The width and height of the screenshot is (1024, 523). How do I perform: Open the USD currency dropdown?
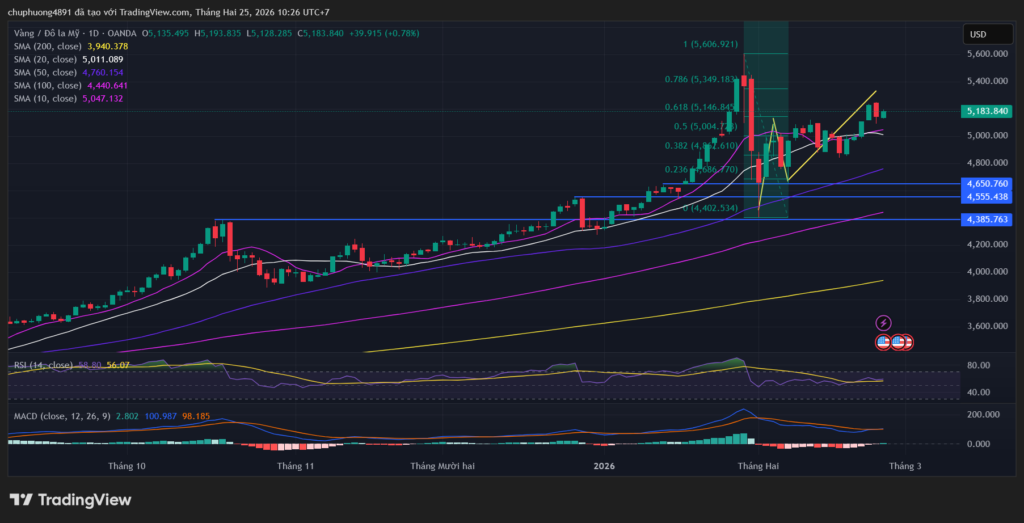click(976, 35)
